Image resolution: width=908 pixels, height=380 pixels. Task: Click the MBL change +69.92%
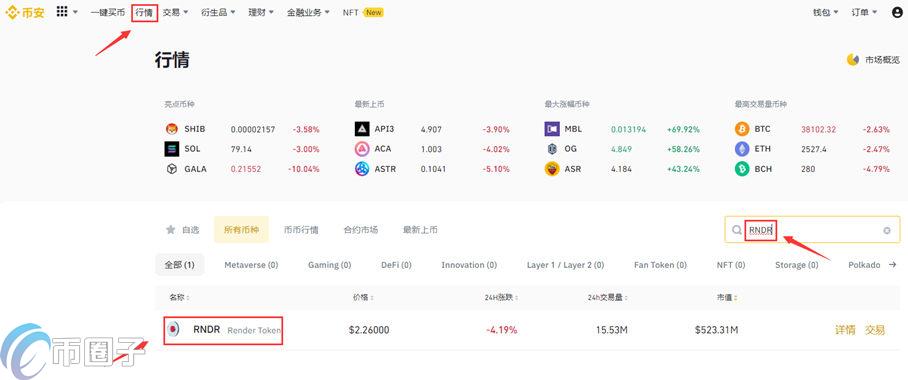click(x=683, y=129)
